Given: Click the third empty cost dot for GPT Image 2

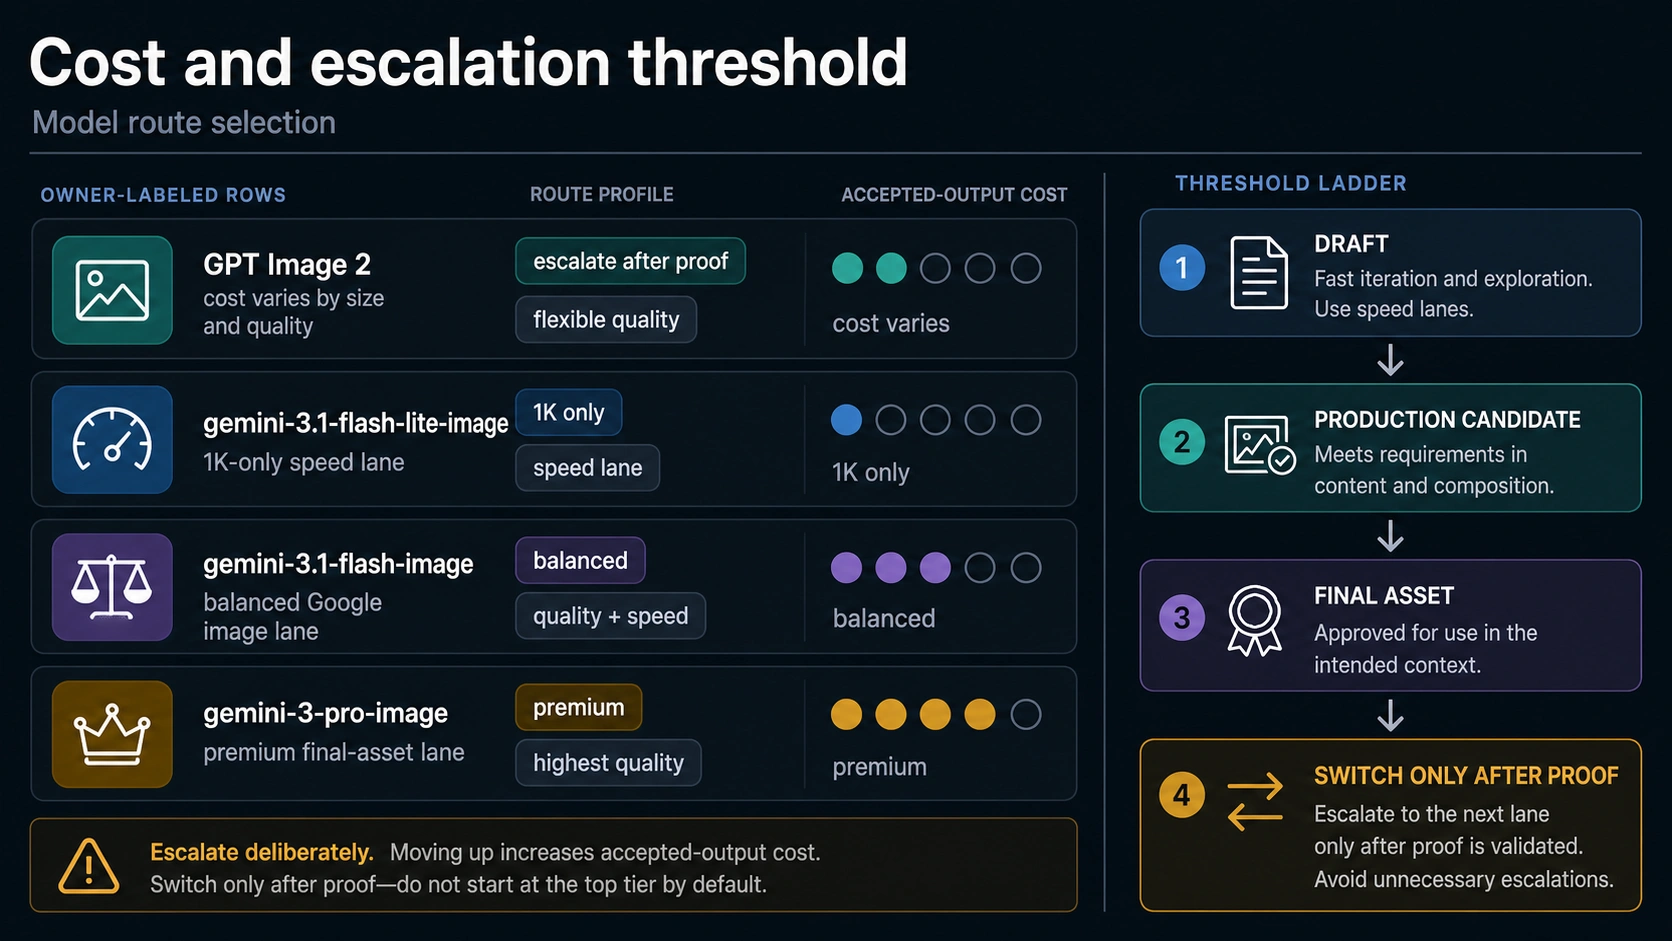Looking at the screenshot, I should 1025,268.
